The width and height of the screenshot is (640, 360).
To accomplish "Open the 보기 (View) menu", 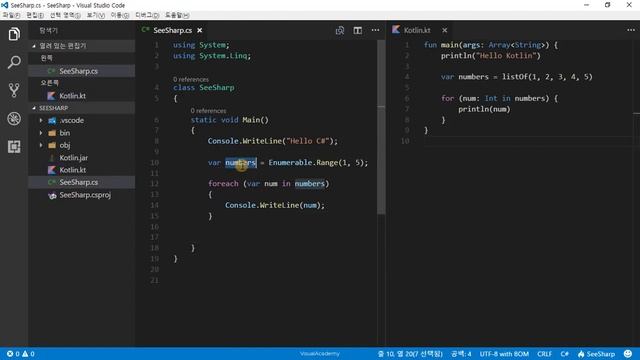I will point(96,15).
